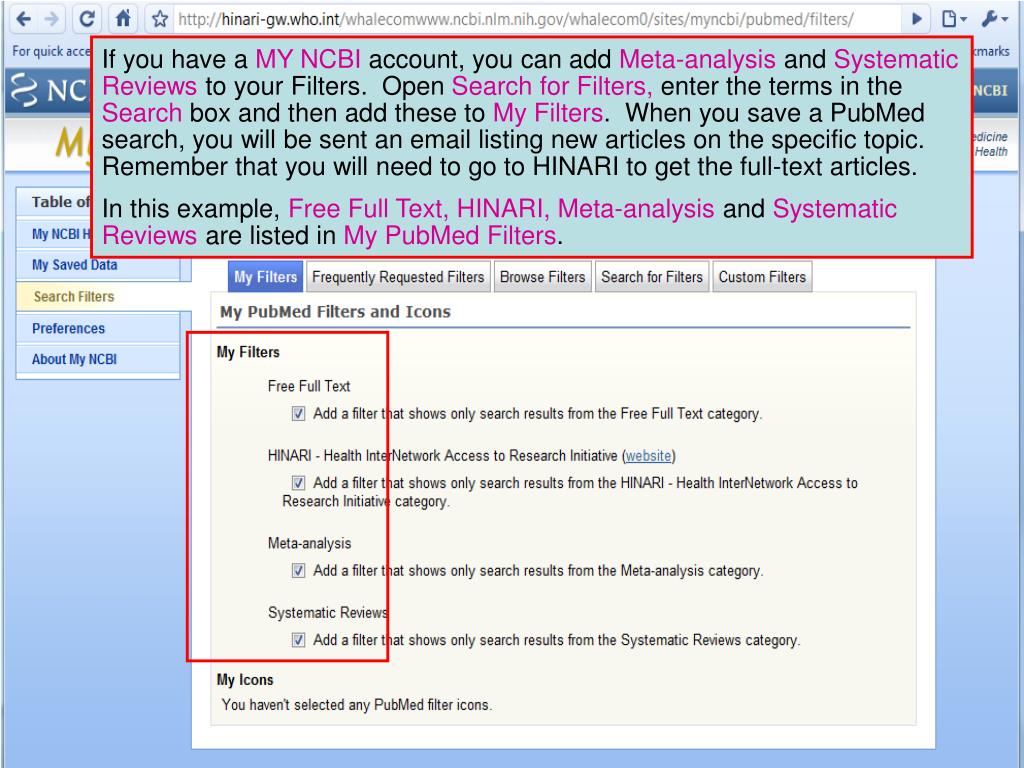The height and width of the screenshot is (768, 1024).
Task: Click the go arrow beside the address bar
Action: (x=917, y=19)
